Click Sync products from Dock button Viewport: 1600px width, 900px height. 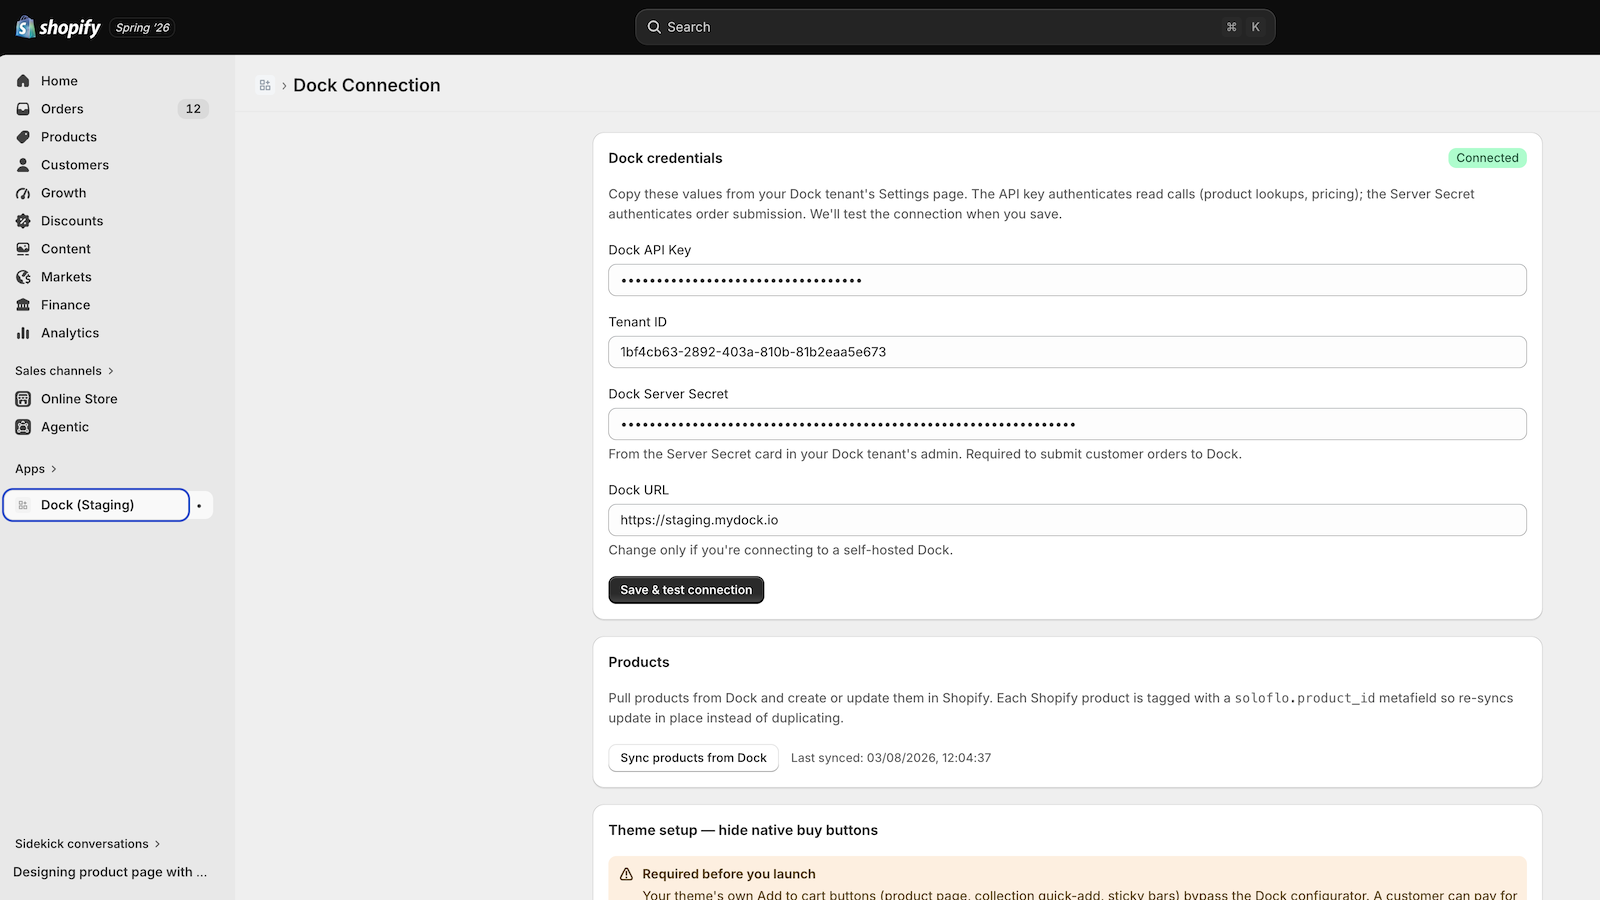(x=693, y=758)
